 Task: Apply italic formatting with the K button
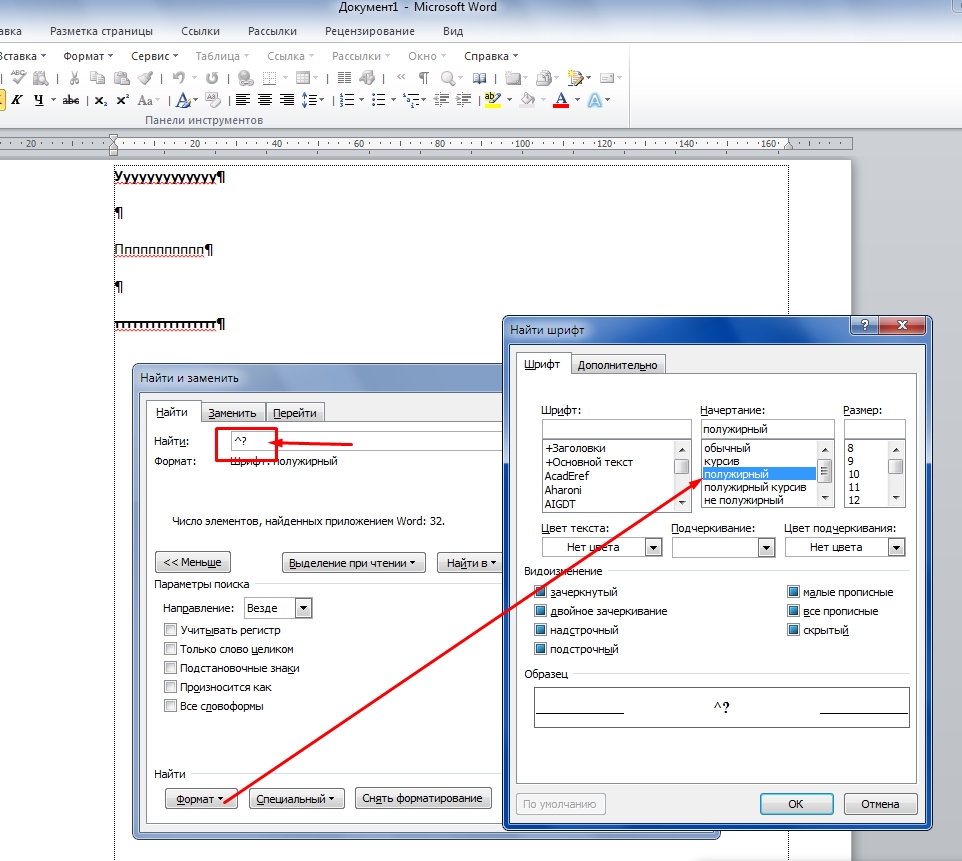[17, 100]
